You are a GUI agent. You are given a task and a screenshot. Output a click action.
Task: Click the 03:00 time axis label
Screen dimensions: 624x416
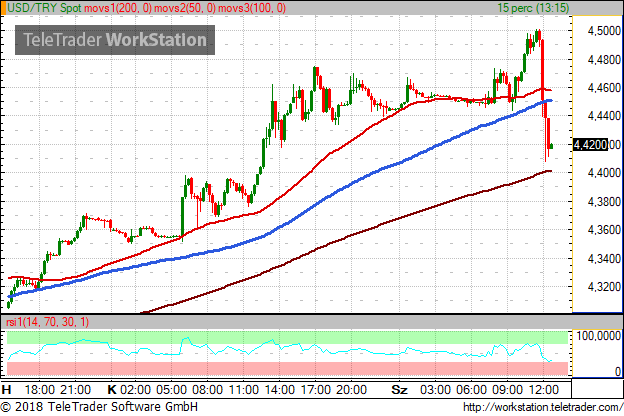coord(435,389)
